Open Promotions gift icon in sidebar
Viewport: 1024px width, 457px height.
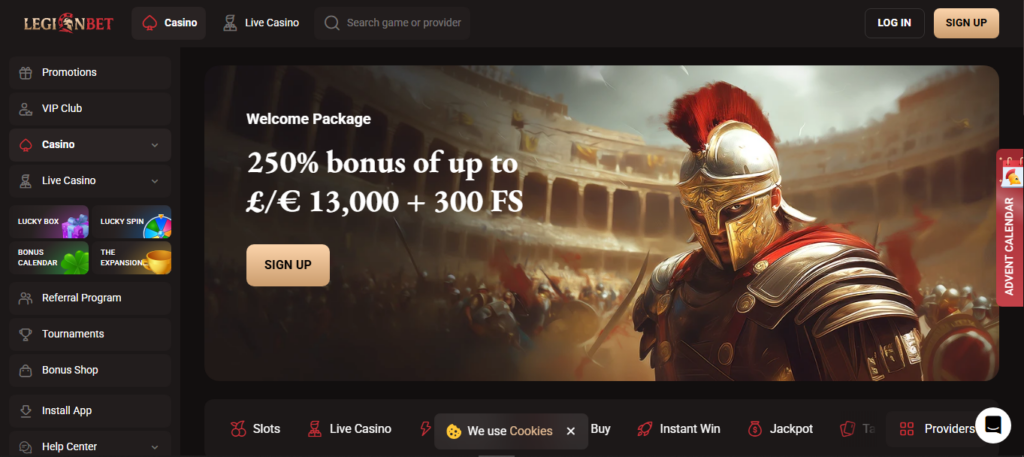(25, 72)
